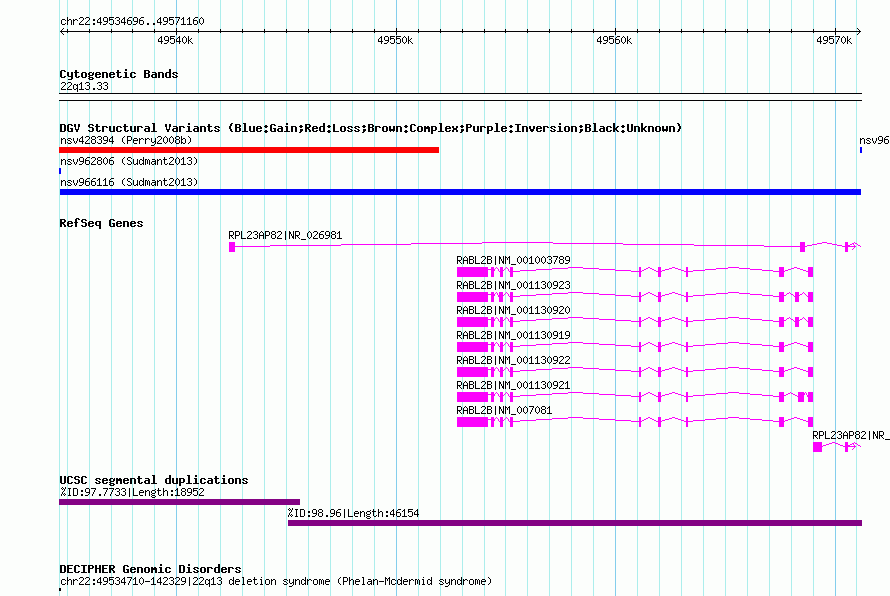Select first exon box of RPL23AP82 NR_026981
The image size is (890, 596).
pyautogui.click(x=232, y=247)
